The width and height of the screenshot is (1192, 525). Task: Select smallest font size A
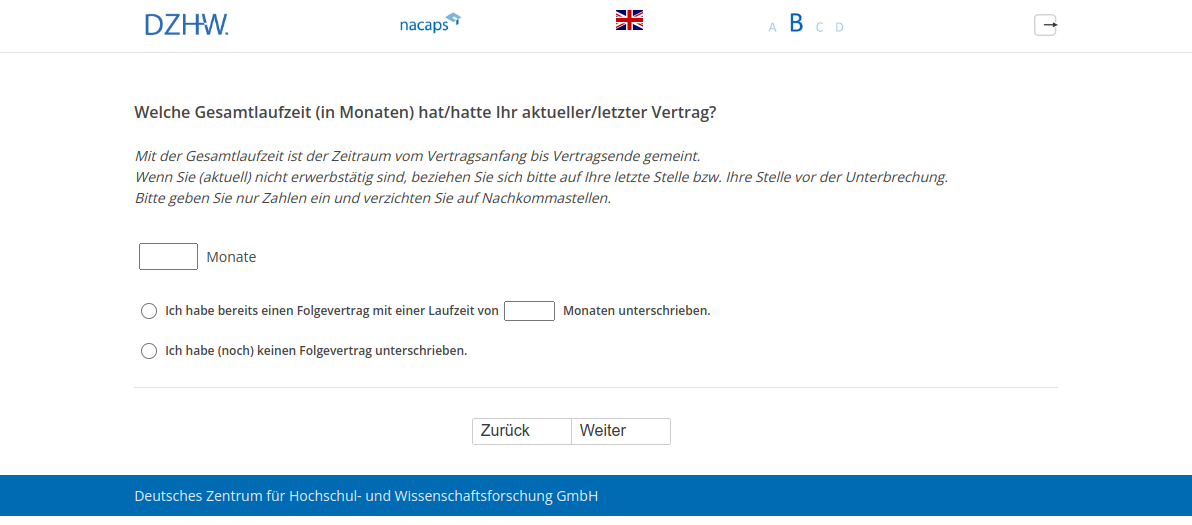coord(772,27)
